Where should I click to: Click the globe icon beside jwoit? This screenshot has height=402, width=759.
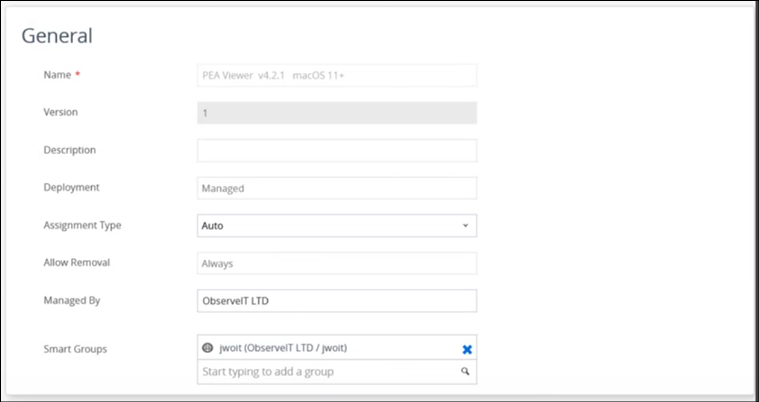208,348
